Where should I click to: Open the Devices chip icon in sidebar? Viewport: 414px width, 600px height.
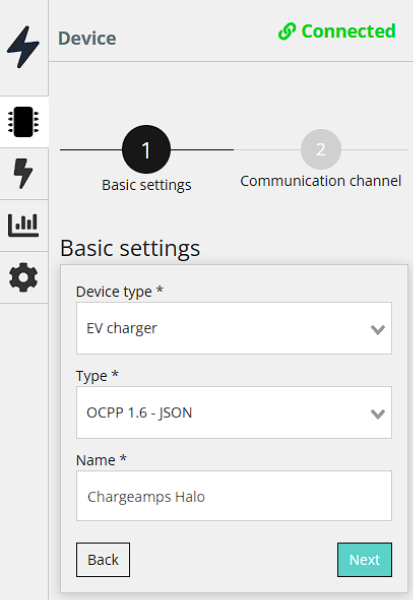tap(23, 122)
